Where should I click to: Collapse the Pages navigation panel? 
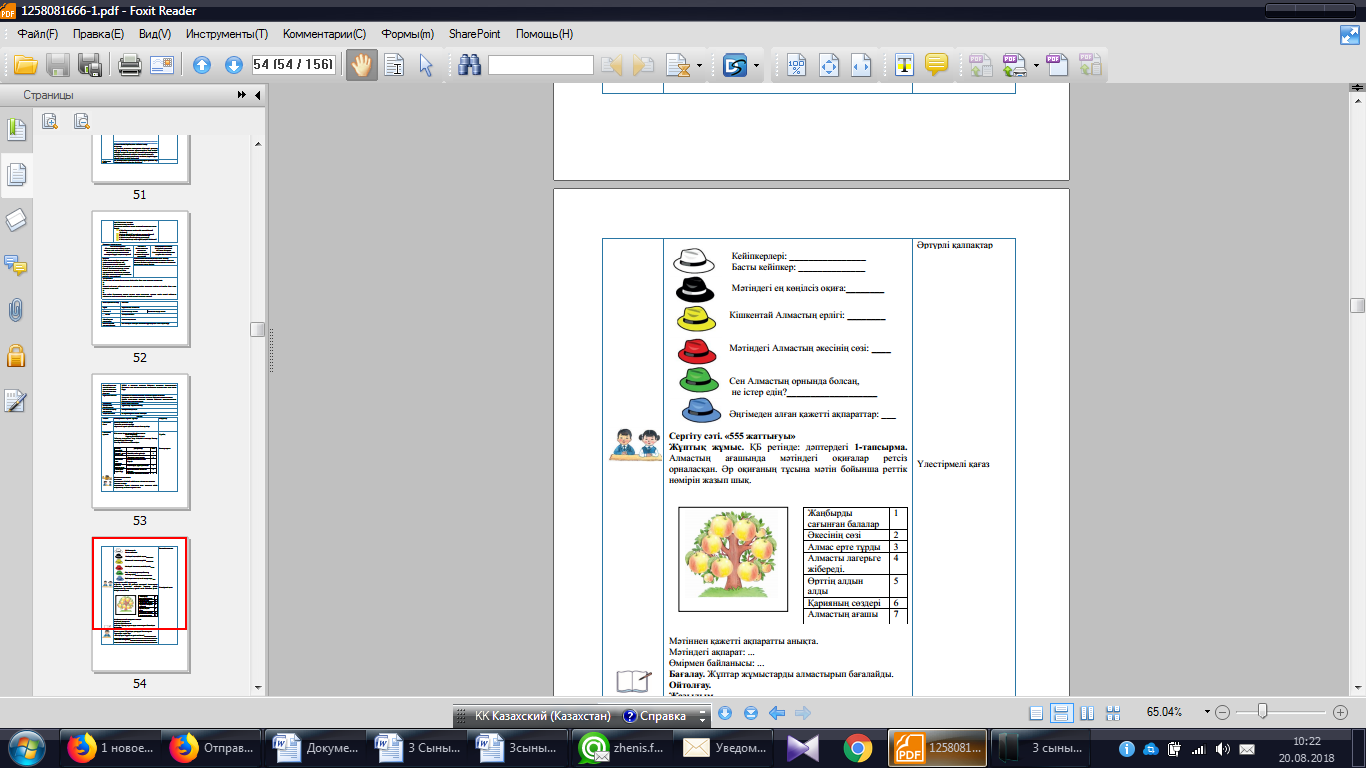258,96
